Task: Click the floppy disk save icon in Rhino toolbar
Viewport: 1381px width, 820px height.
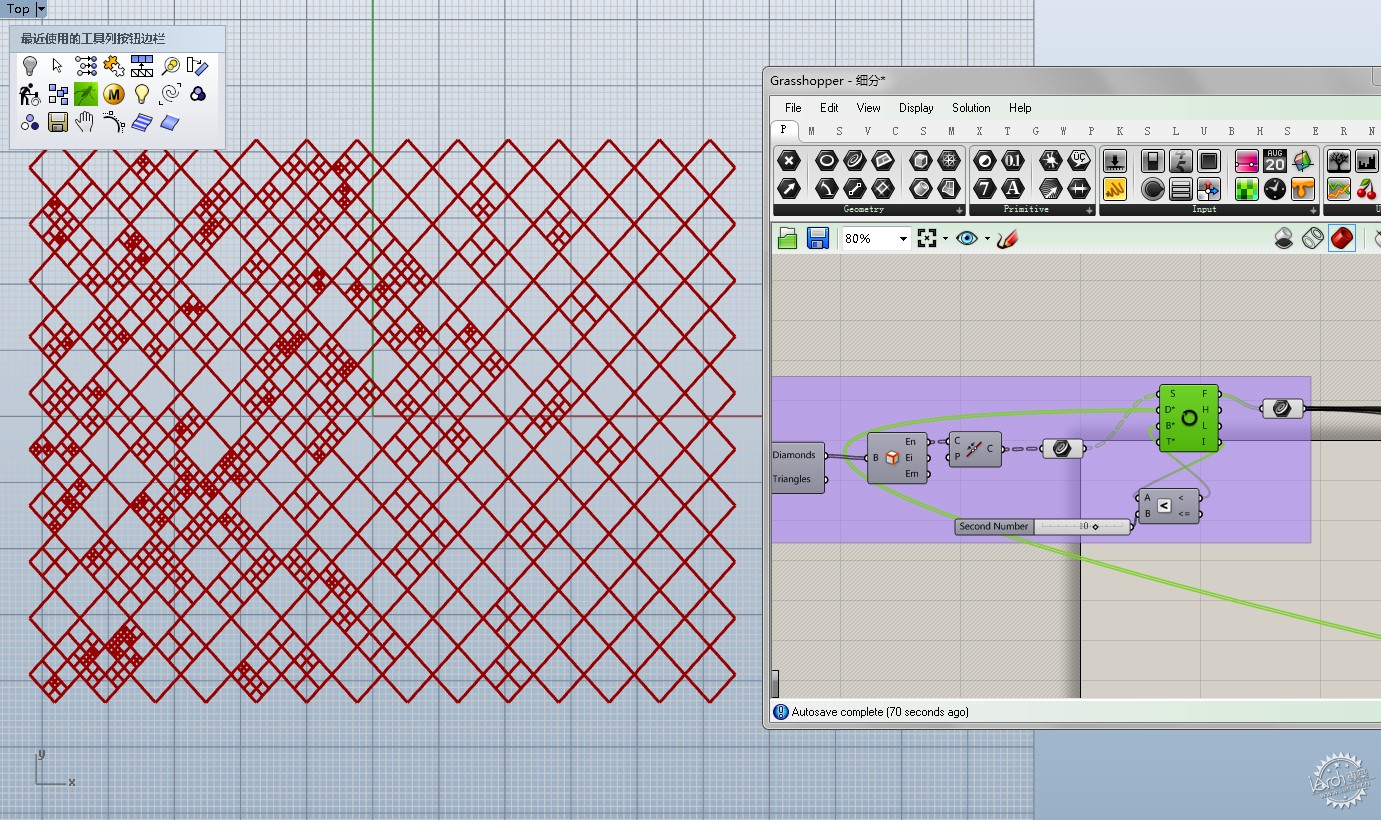Action: point(58,122)
